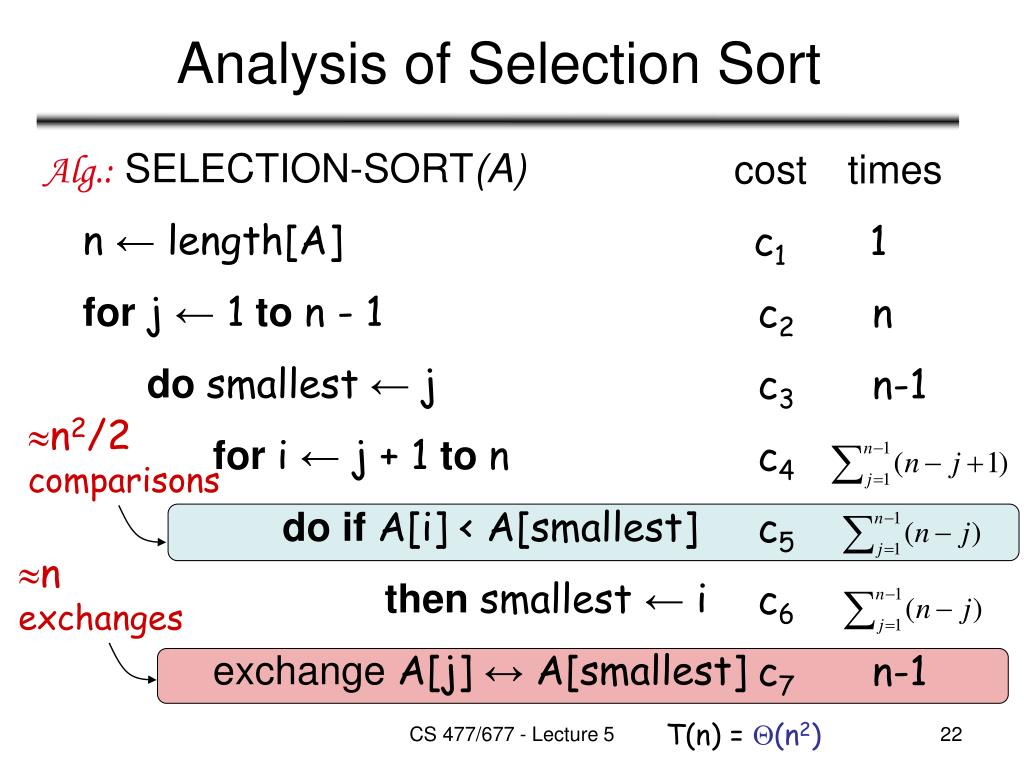Click the red ≈n exchanges annotation
Screen dimensions: 1024x768
100,599
